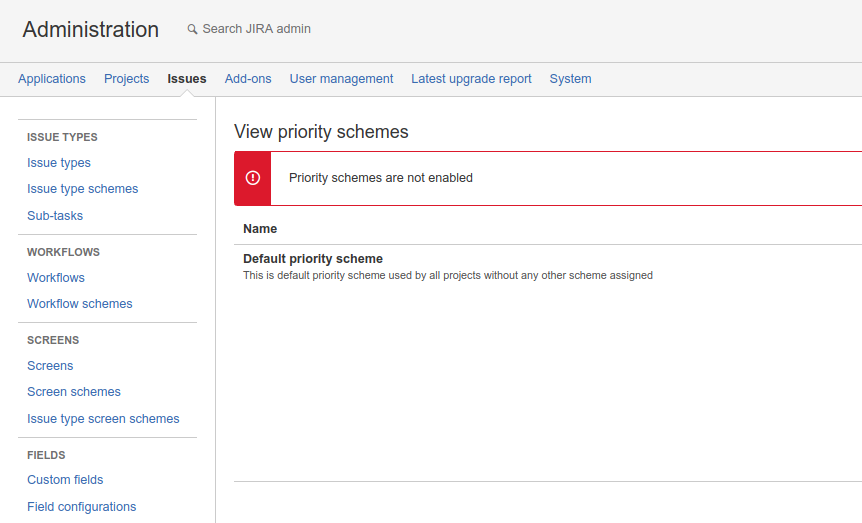
Task: Click the View priority schemes heading
Action: (x=321, y=132)
